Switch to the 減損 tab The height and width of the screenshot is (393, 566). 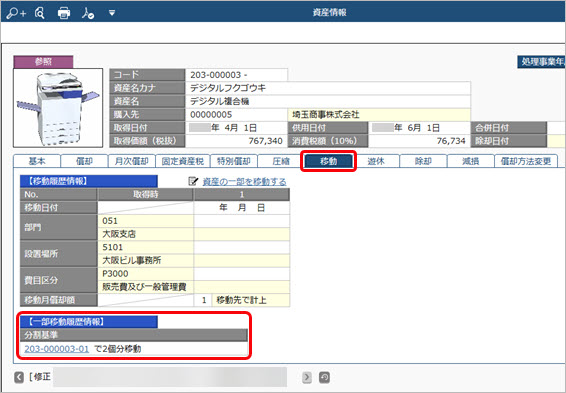(x=470, y=161)
